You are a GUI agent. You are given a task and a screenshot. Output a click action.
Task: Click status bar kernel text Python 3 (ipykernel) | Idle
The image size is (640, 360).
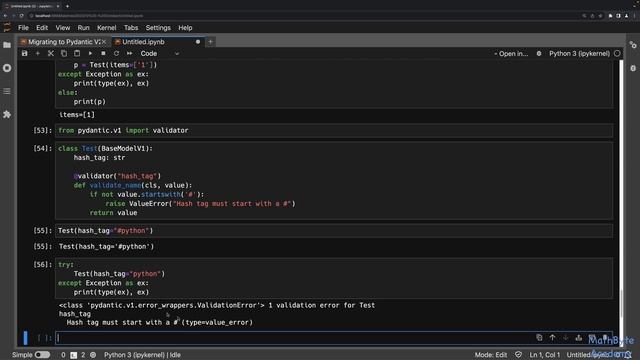(142, 355)
